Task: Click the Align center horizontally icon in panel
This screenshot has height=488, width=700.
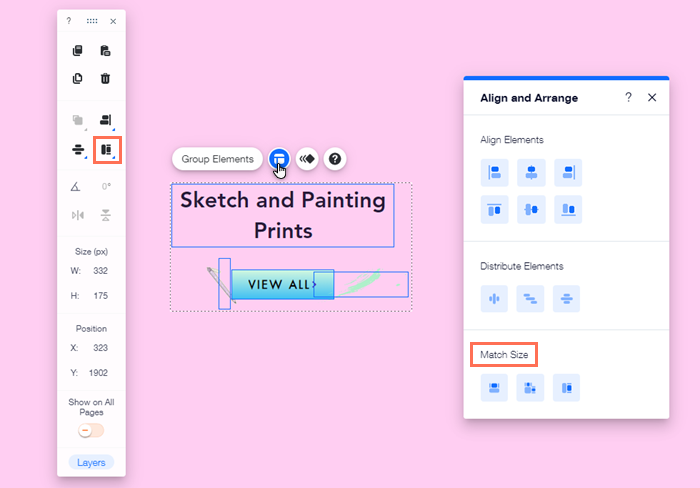Action: coord(531,172)
